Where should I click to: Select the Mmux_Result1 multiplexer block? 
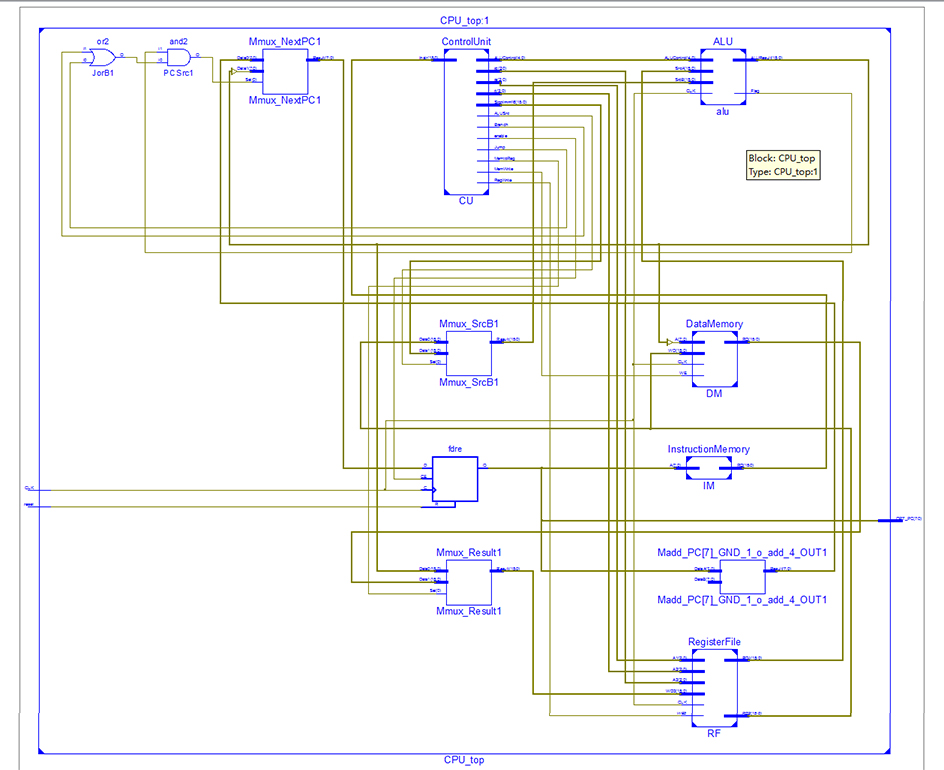[x=469, y=582]
